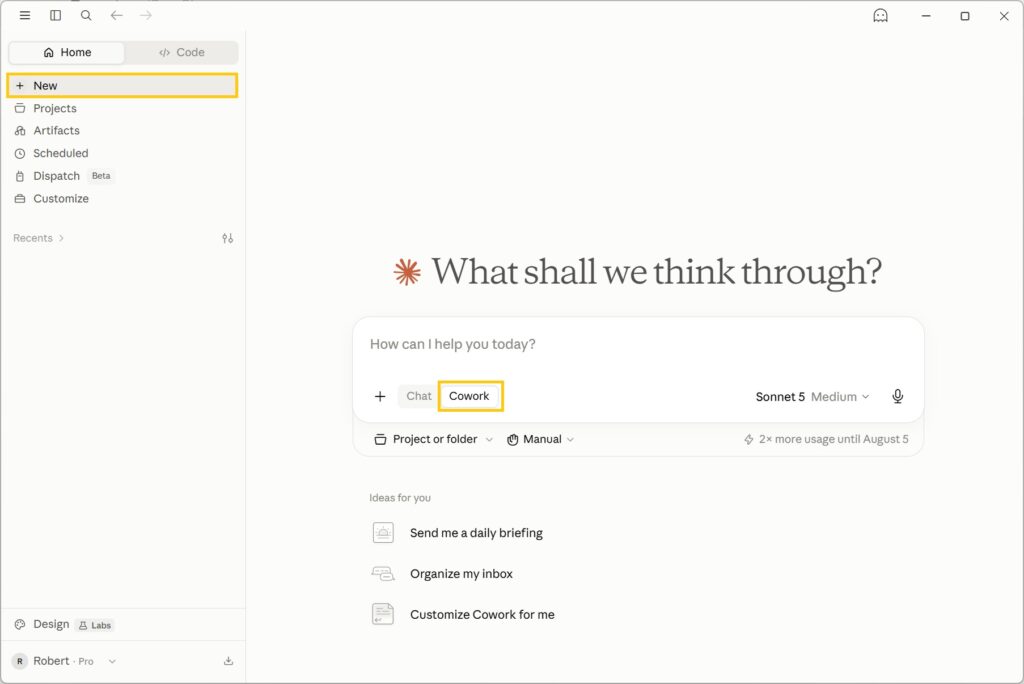Toggle the sidebar panel icon
This screenshot has height=684, width=1024.
coord(56,15)
